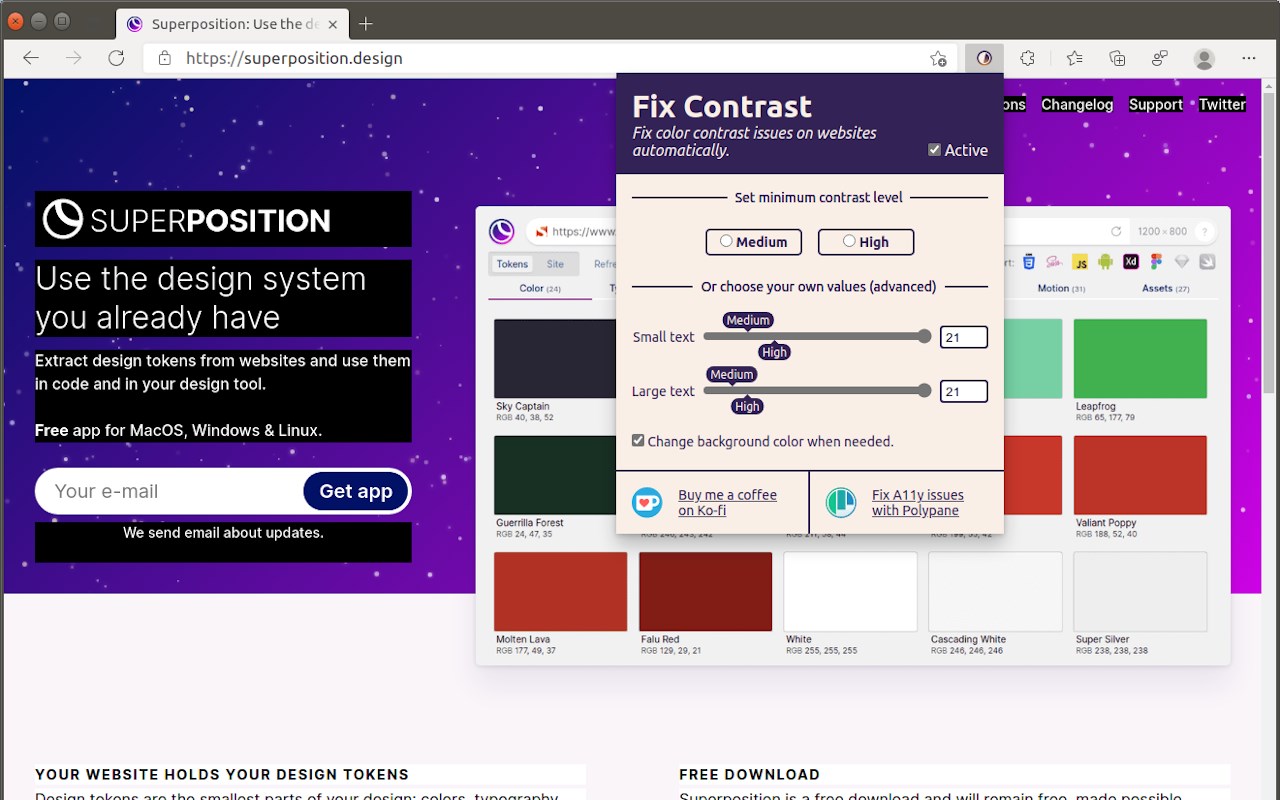The image size is (1280, 800).
Task: Open the Collections icon in toolbar
Action: point(1117,58)
